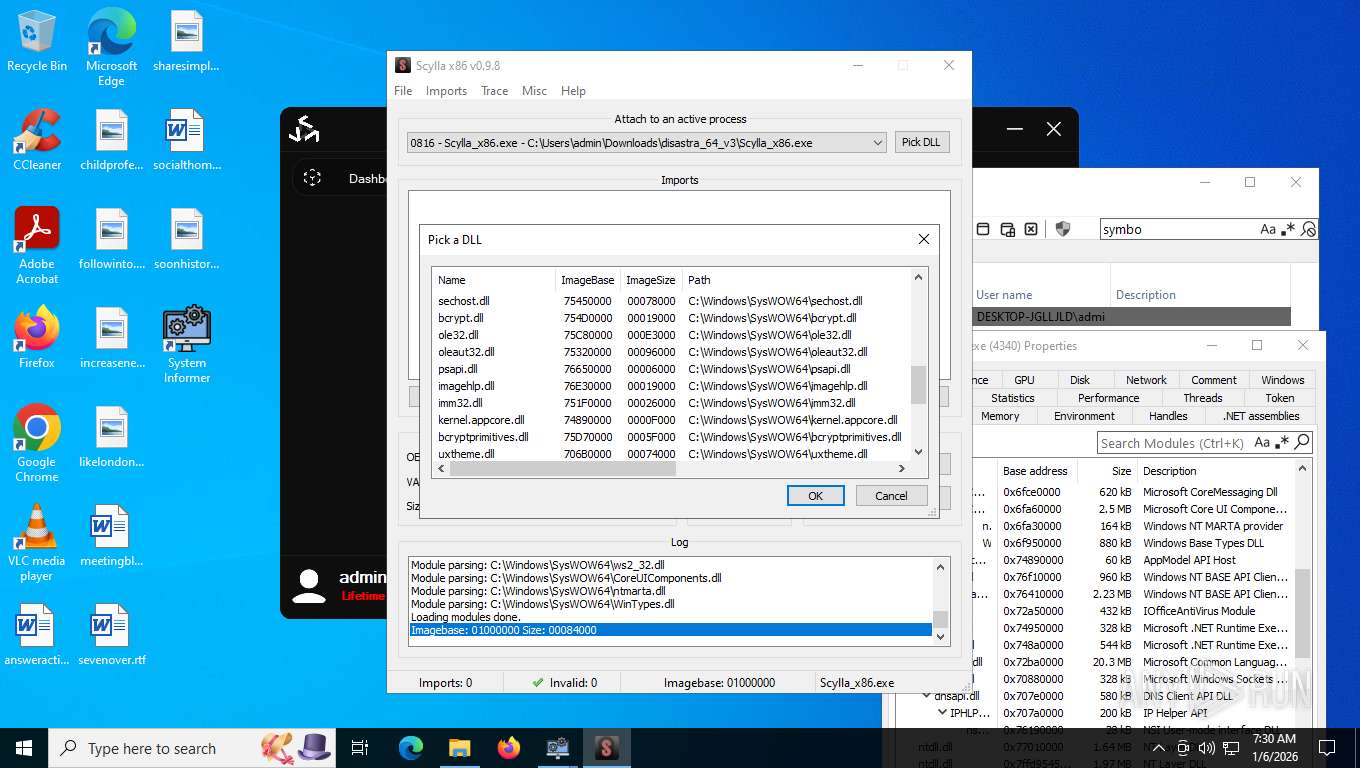Select Google Chrome desktop shortcut
This screenshot has width=1360, height=768.
pyautogui.click(x=37, y=444)
